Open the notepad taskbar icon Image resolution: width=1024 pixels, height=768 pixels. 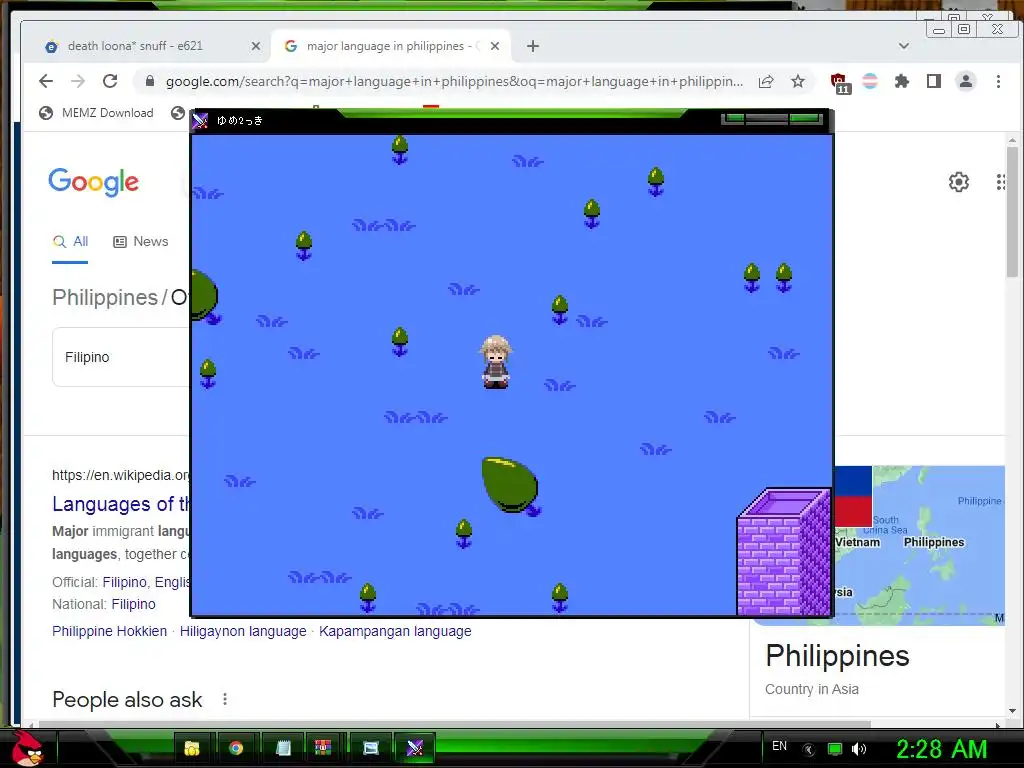283,748
